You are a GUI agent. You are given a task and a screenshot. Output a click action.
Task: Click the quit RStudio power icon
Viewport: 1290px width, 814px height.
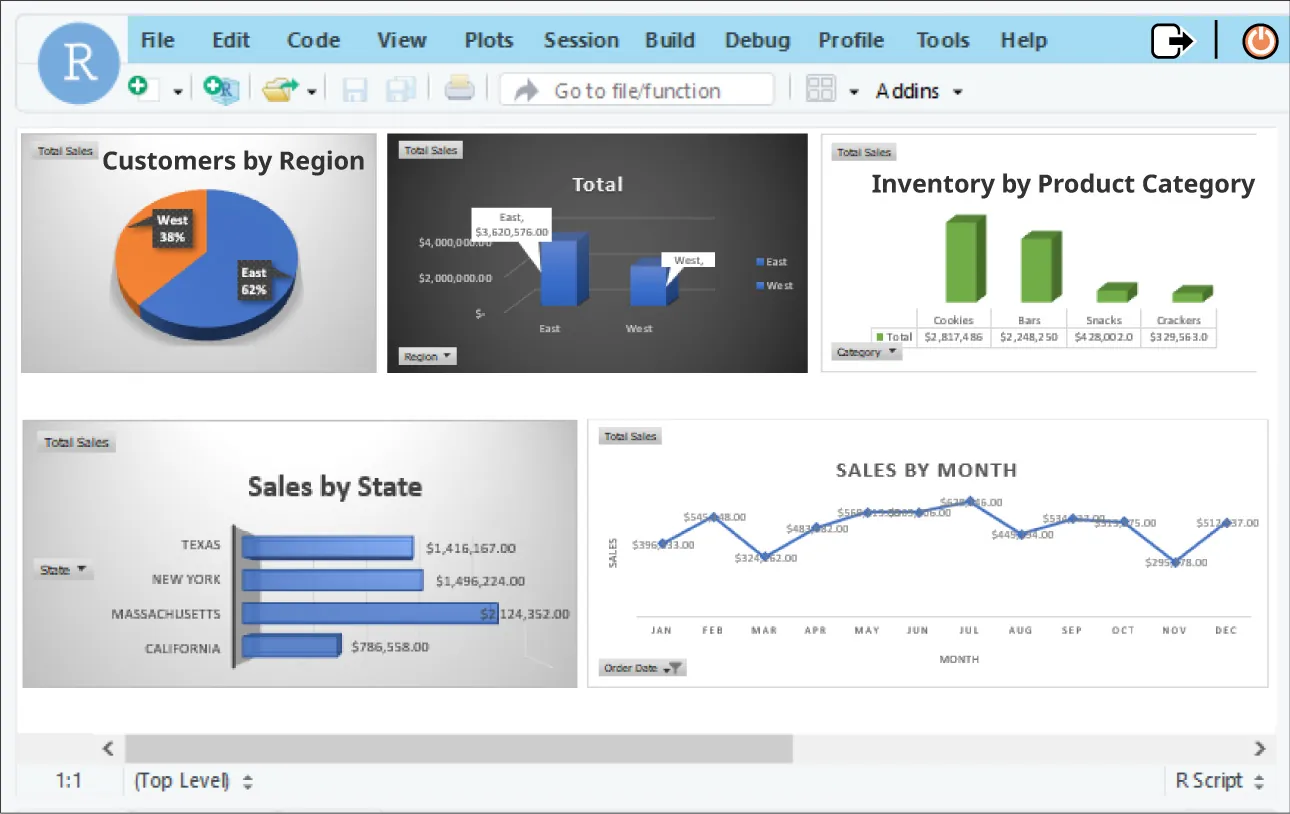[1259, 41]
